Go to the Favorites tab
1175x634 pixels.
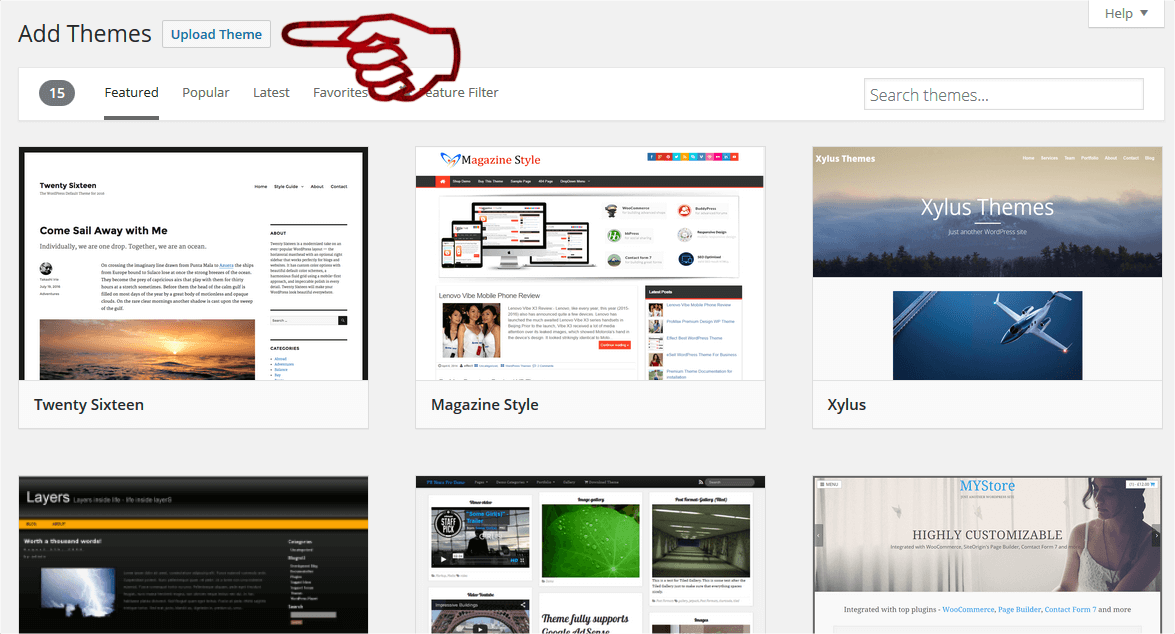pos(340,93)
